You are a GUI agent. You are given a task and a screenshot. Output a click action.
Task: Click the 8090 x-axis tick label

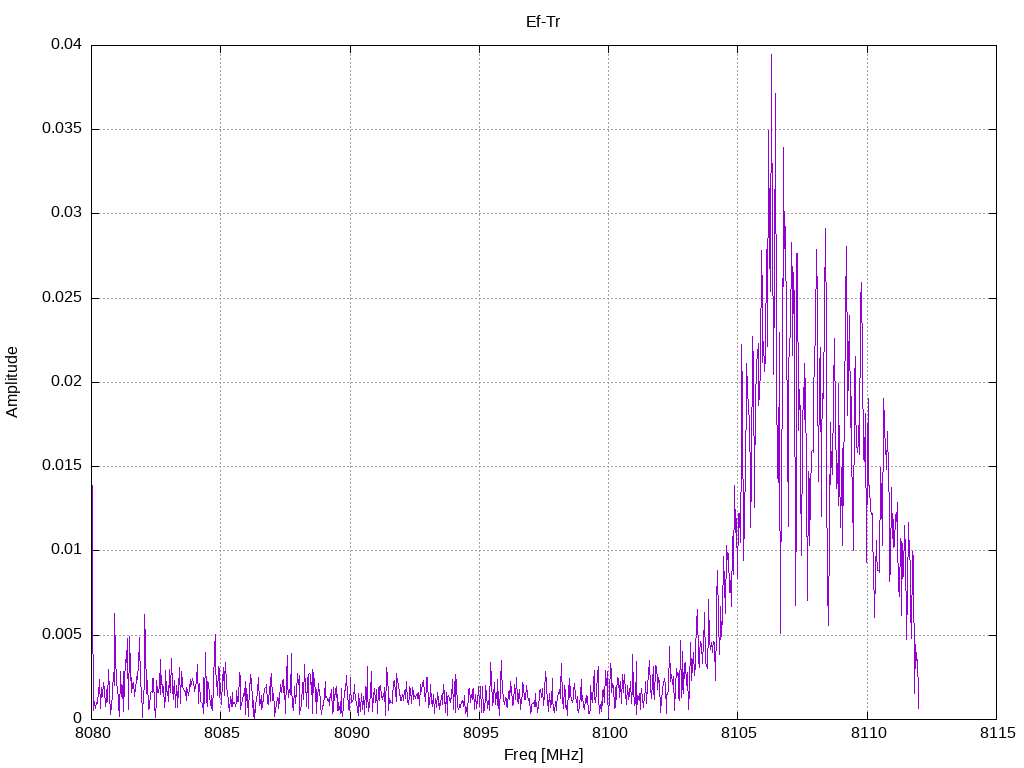(x=351, y=733)
